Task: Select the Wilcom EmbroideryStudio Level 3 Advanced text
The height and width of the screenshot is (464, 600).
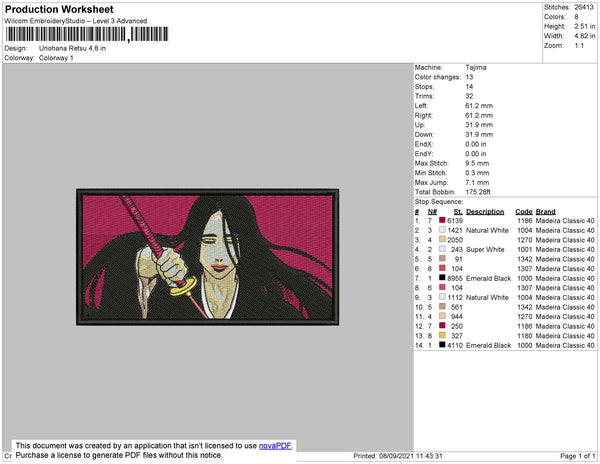Action: point(76,21)
